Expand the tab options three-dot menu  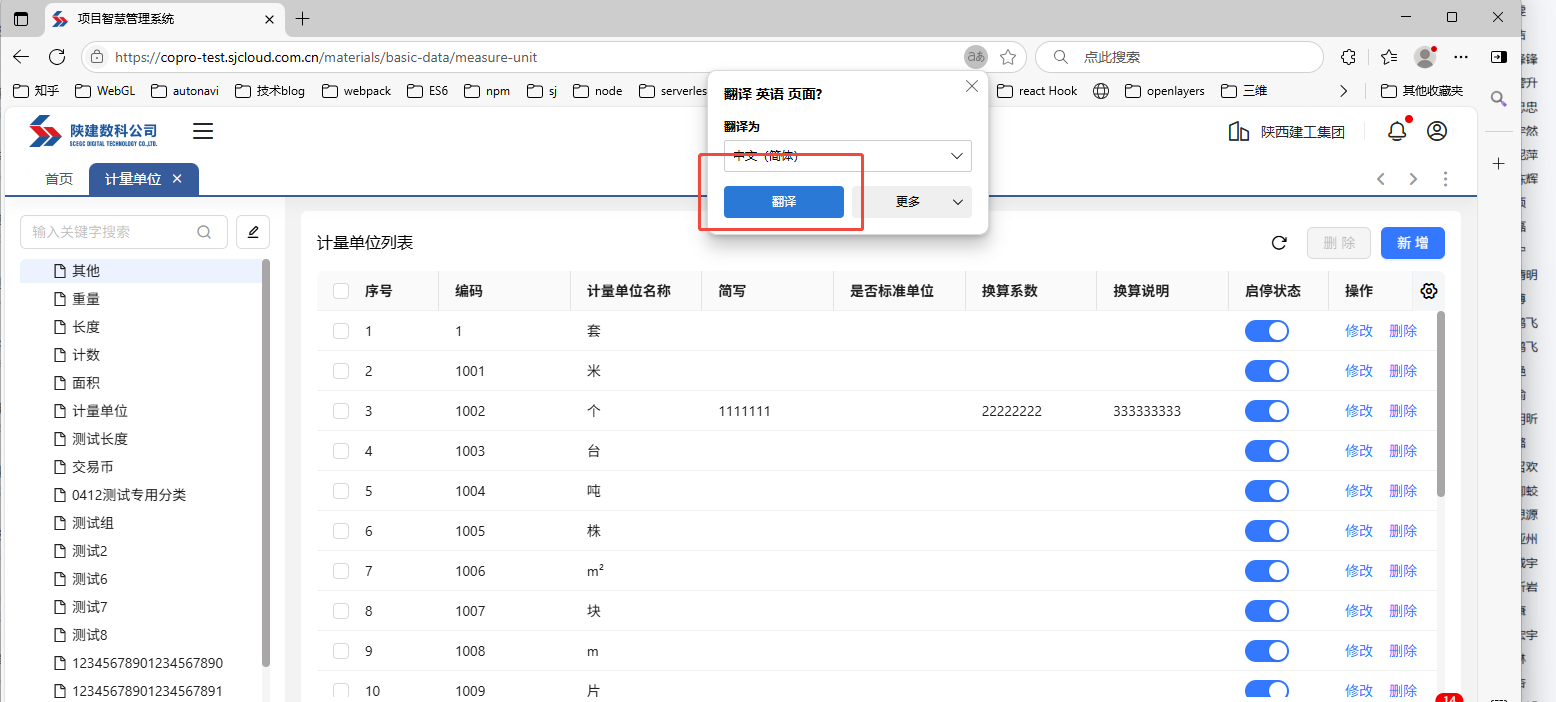tap(1445, 179)
